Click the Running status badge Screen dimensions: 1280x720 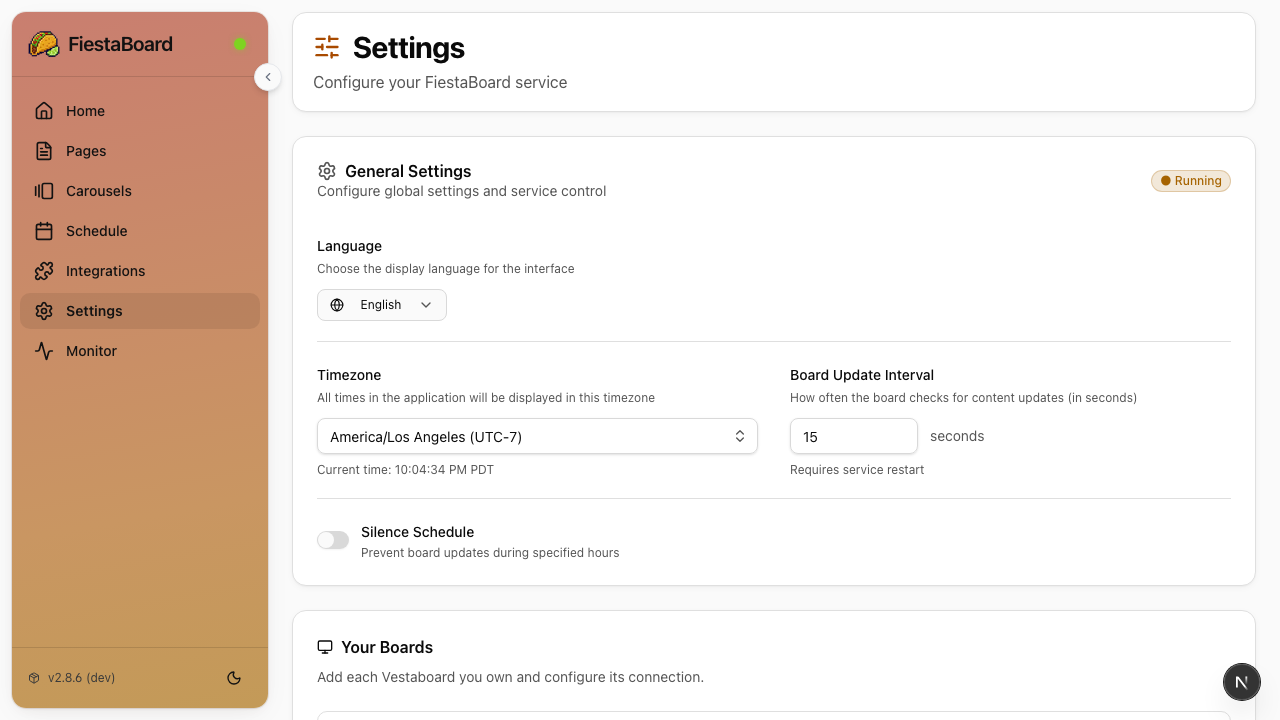tap(1190, 181)
